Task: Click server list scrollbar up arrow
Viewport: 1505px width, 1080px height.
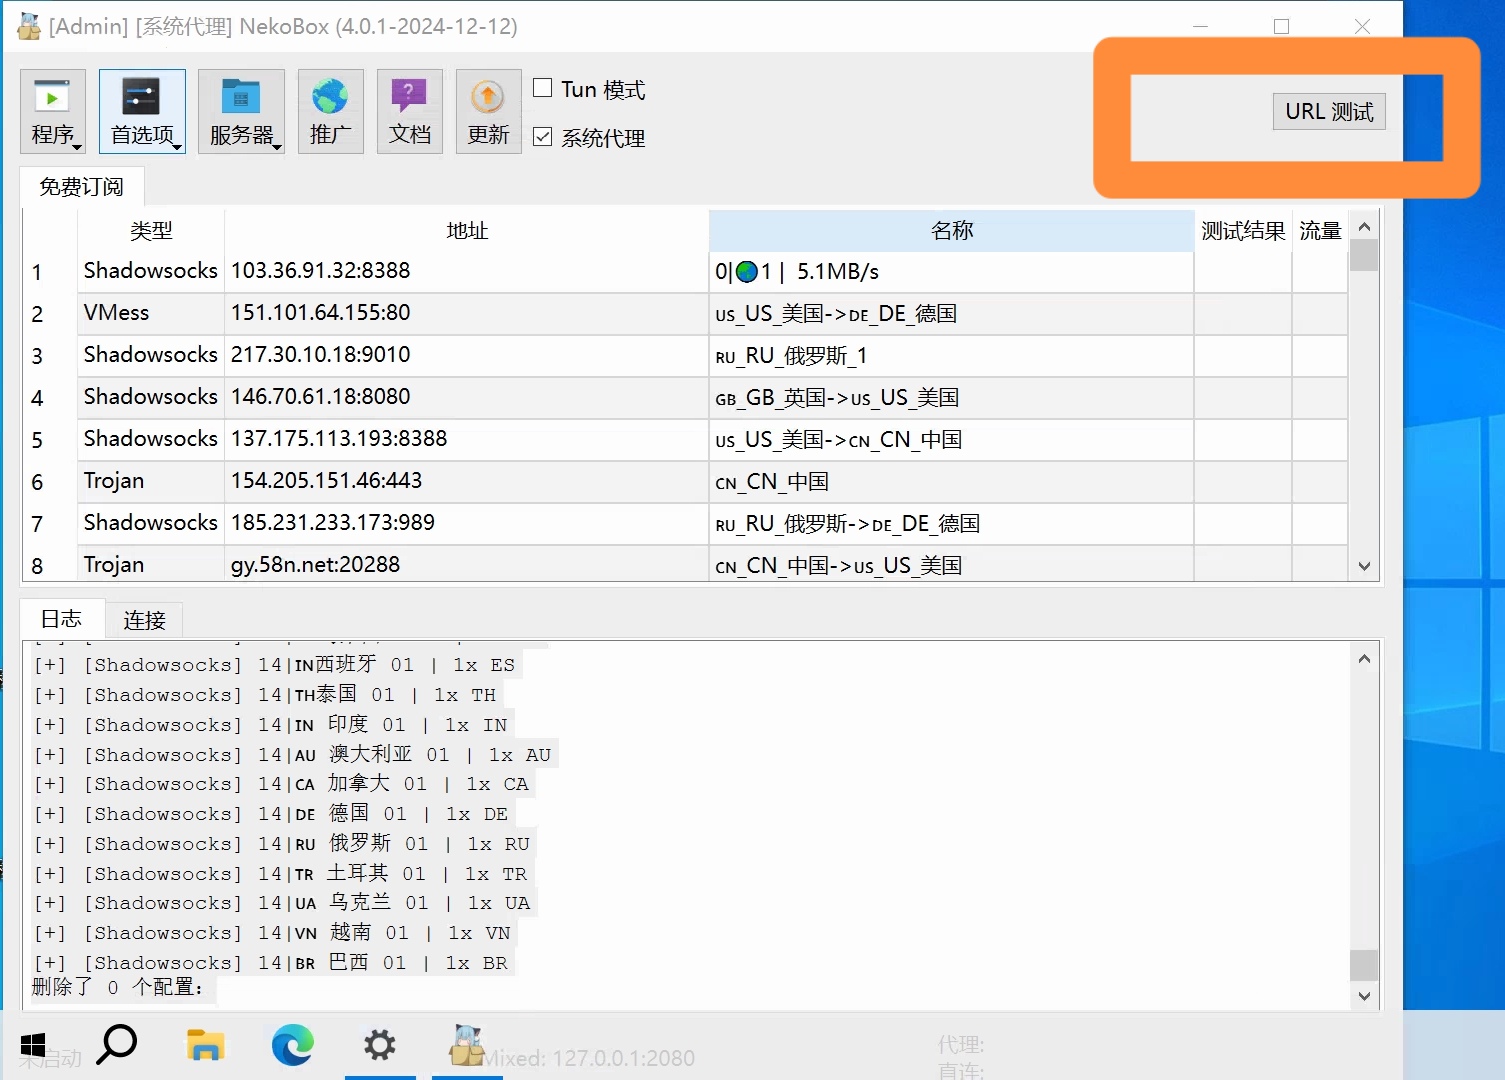Action: coord(1364,226)
